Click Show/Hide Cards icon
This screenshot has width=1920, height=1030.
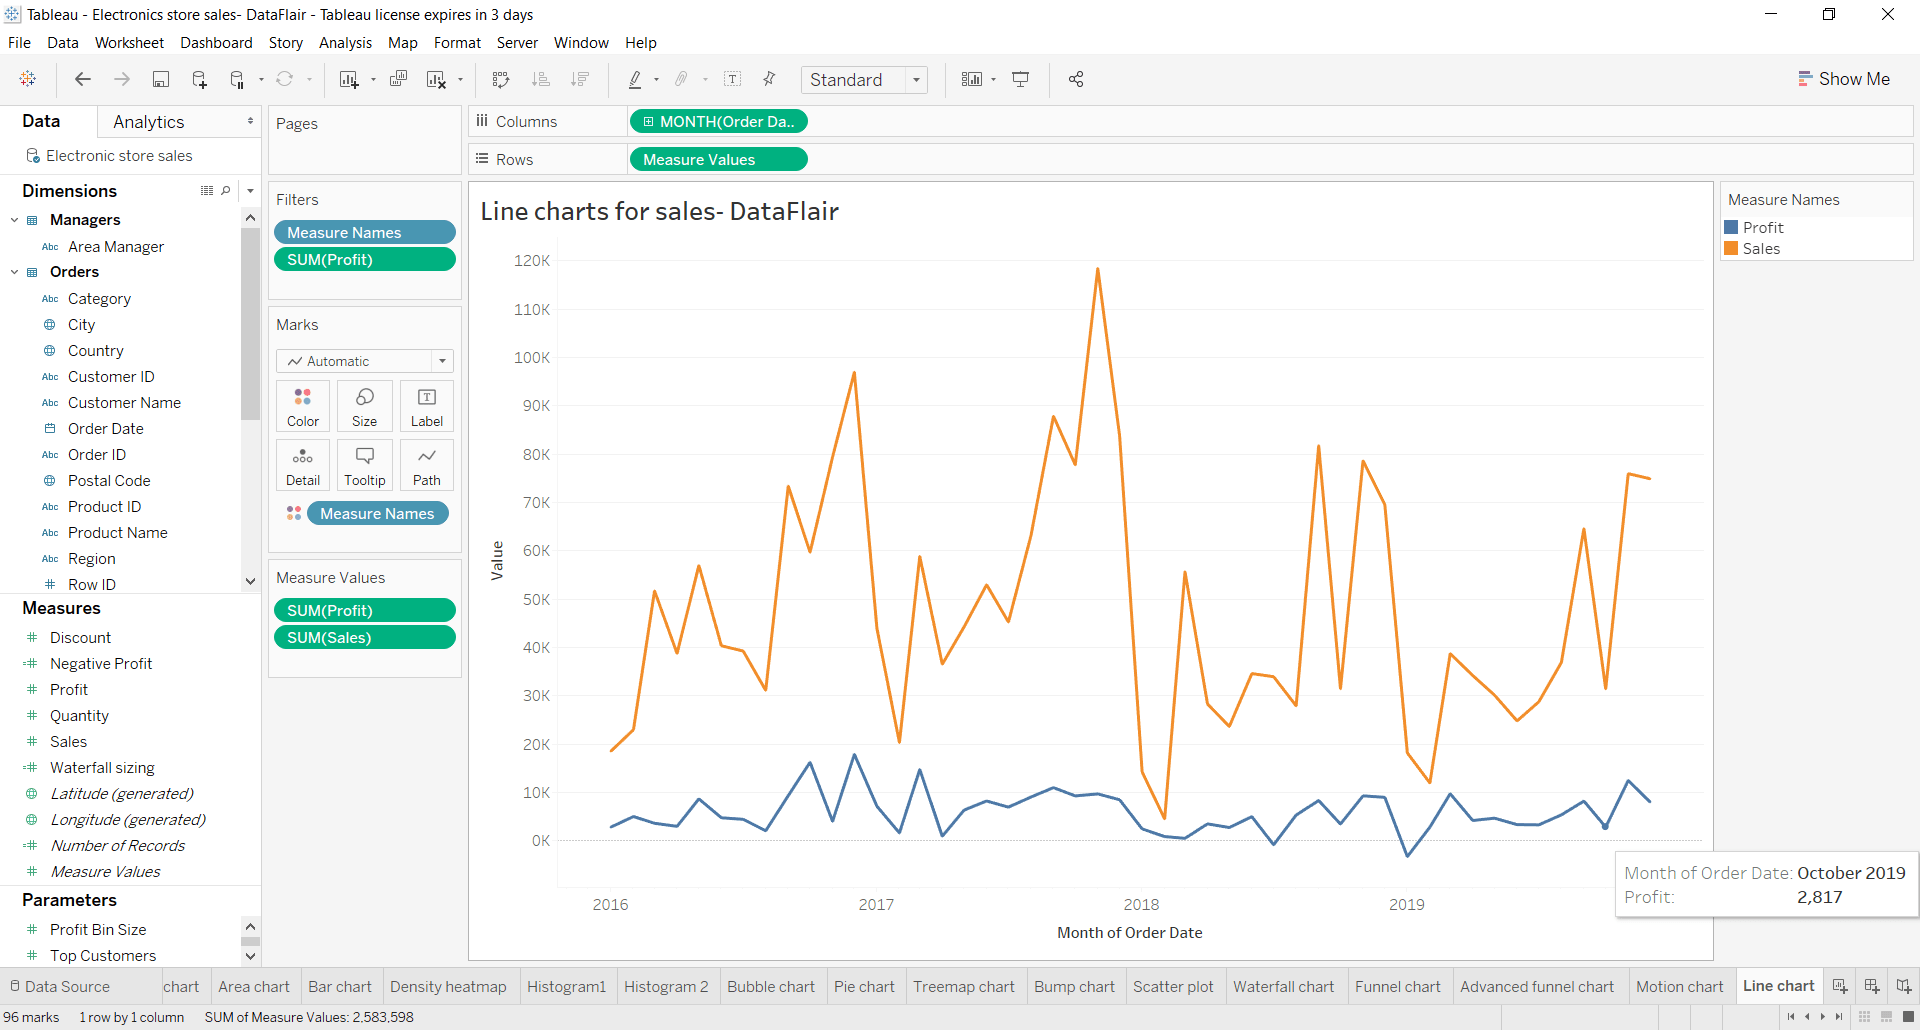[972, 79]
